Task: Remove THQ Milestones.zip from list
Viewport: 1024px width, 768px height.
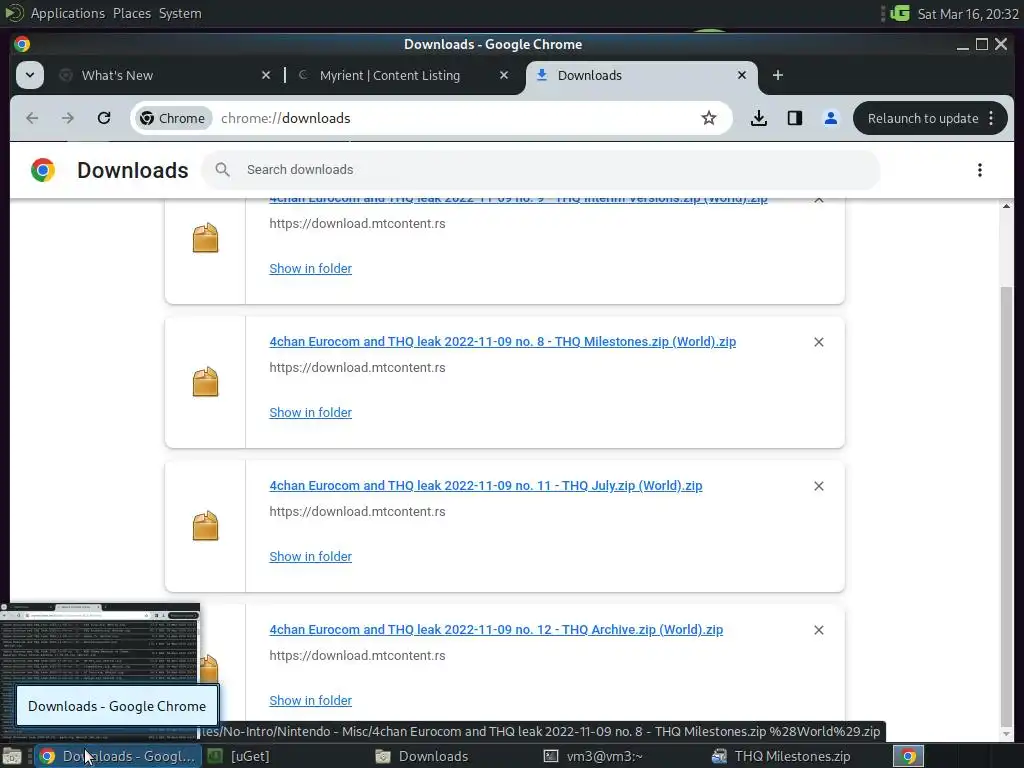Action: pos(819,342)
